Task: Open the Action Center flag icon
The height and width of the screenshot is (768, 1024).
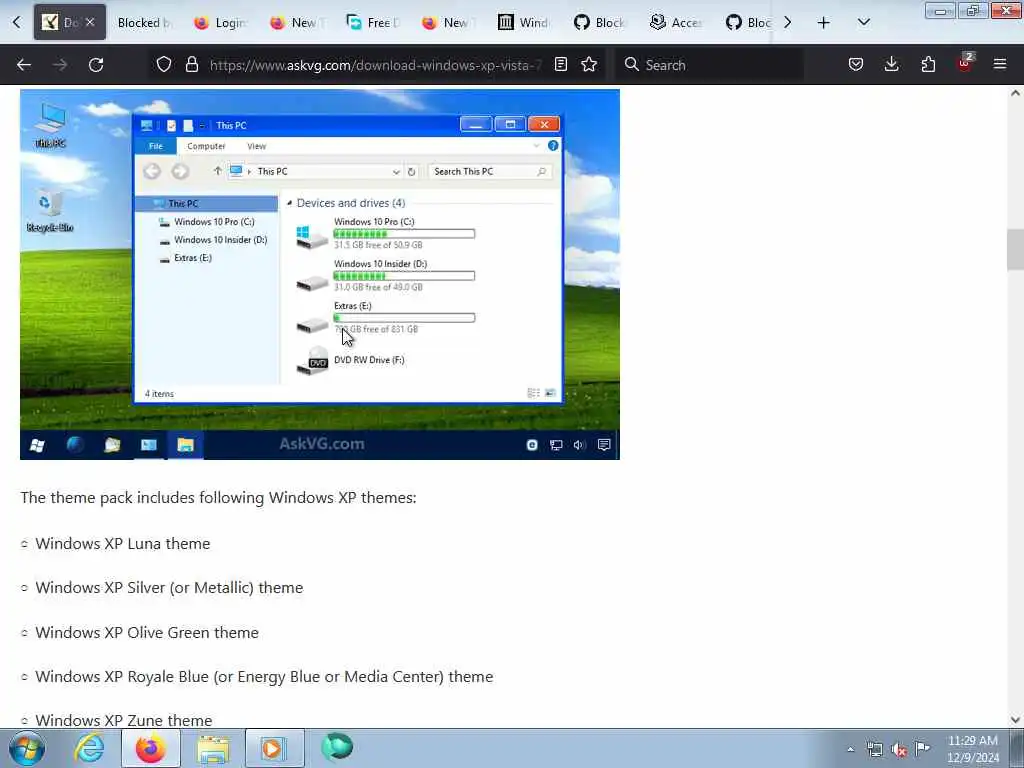Action: pos(922,748)
